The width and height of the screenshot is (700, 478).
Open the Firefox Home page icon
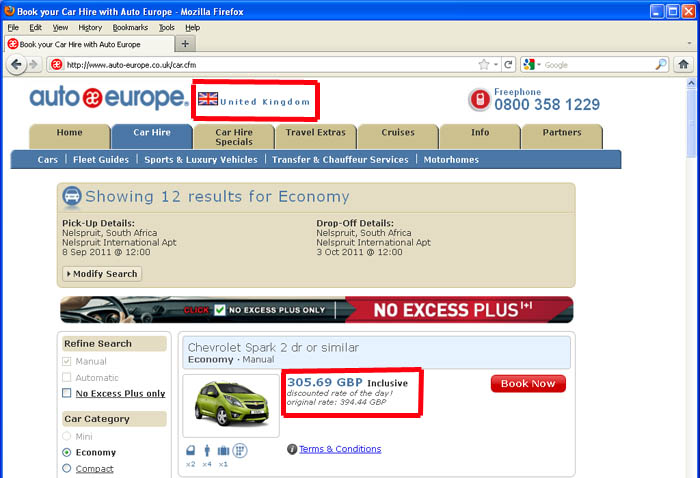pyautogui.click(x=683, y=65)
